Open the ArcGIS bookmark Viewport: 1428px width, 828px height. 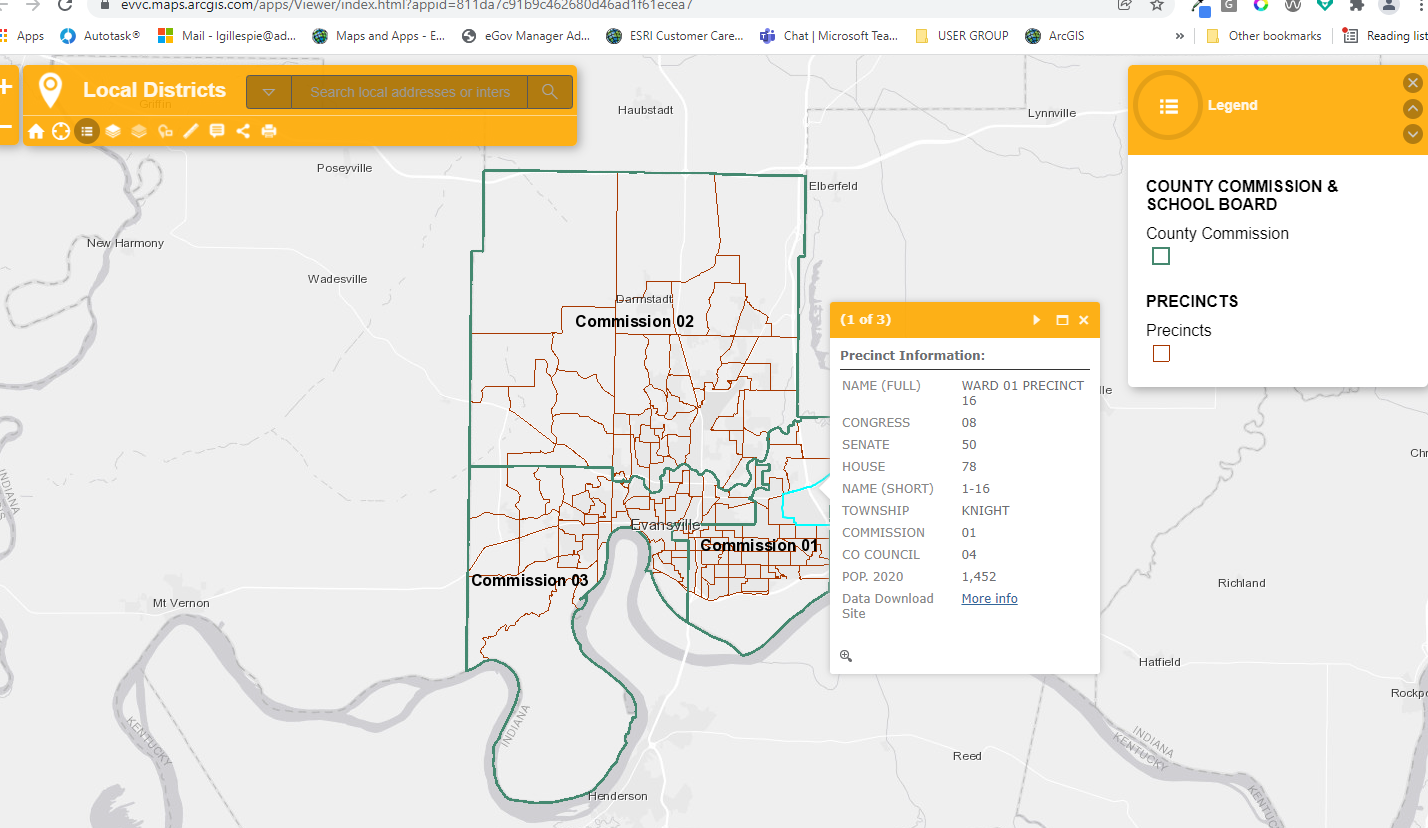[1054, 36]
